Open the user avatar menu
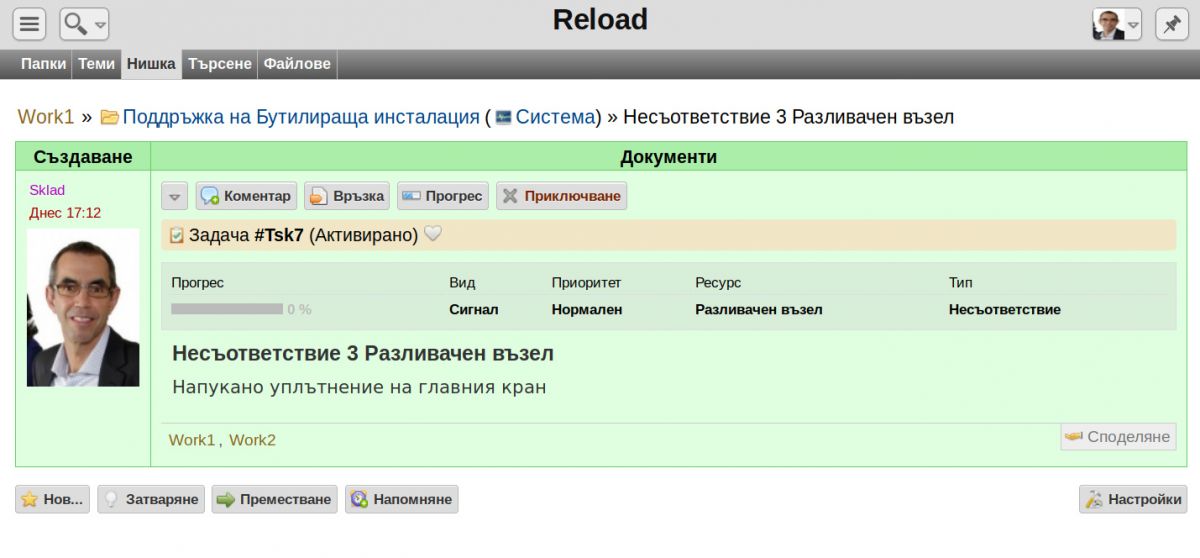 (x=1117, y=24)
